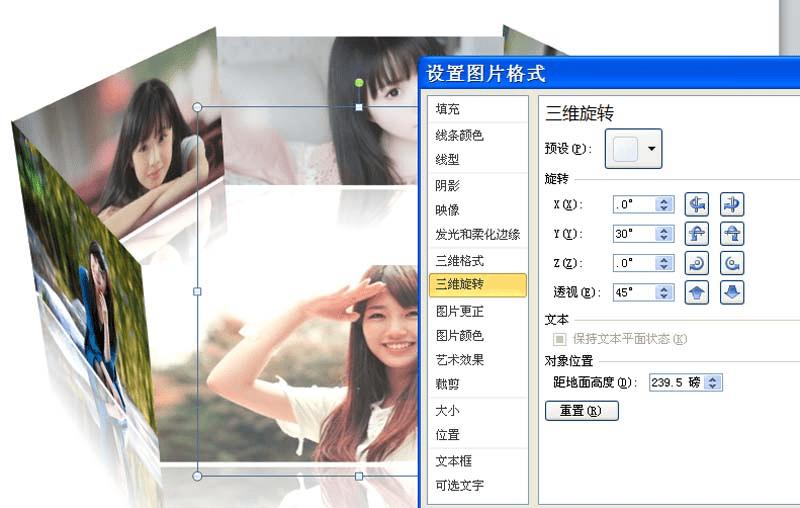Open 发光和柔化边缘 settings
The width and height of the screenshot is (800, 508).
pos(478,235)
